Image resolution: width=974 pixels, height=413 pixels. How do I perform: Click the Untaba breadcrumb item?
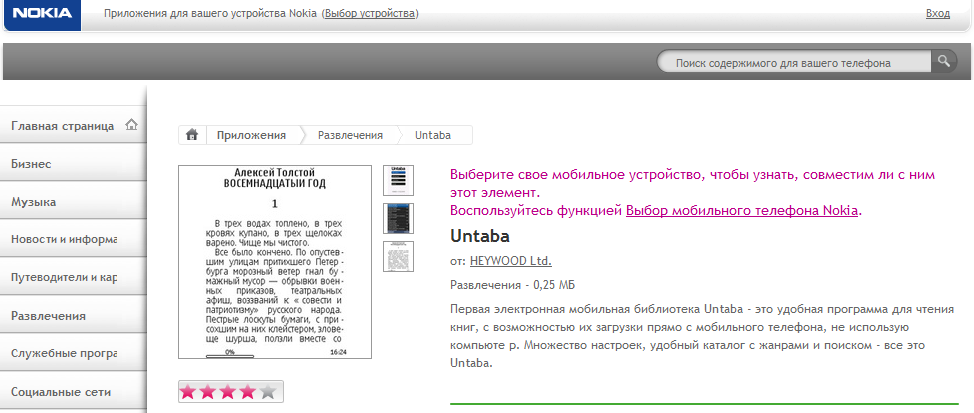point(433,135)
